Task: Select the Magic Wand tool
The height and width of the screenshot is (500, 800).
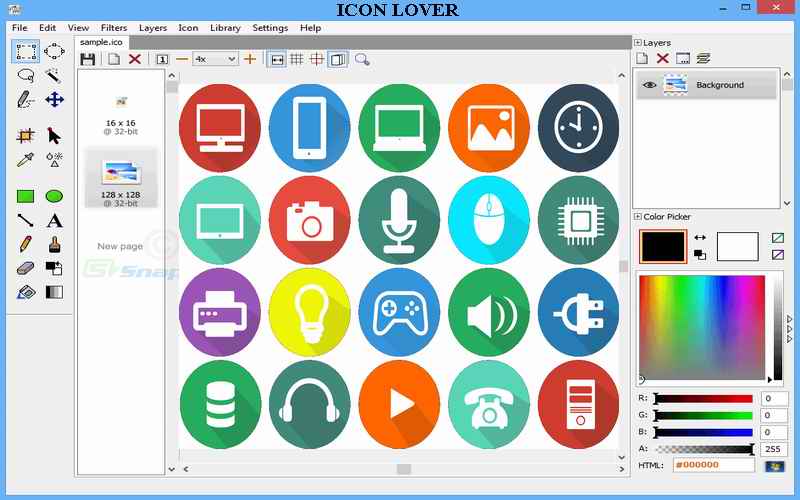Action: 54,75
